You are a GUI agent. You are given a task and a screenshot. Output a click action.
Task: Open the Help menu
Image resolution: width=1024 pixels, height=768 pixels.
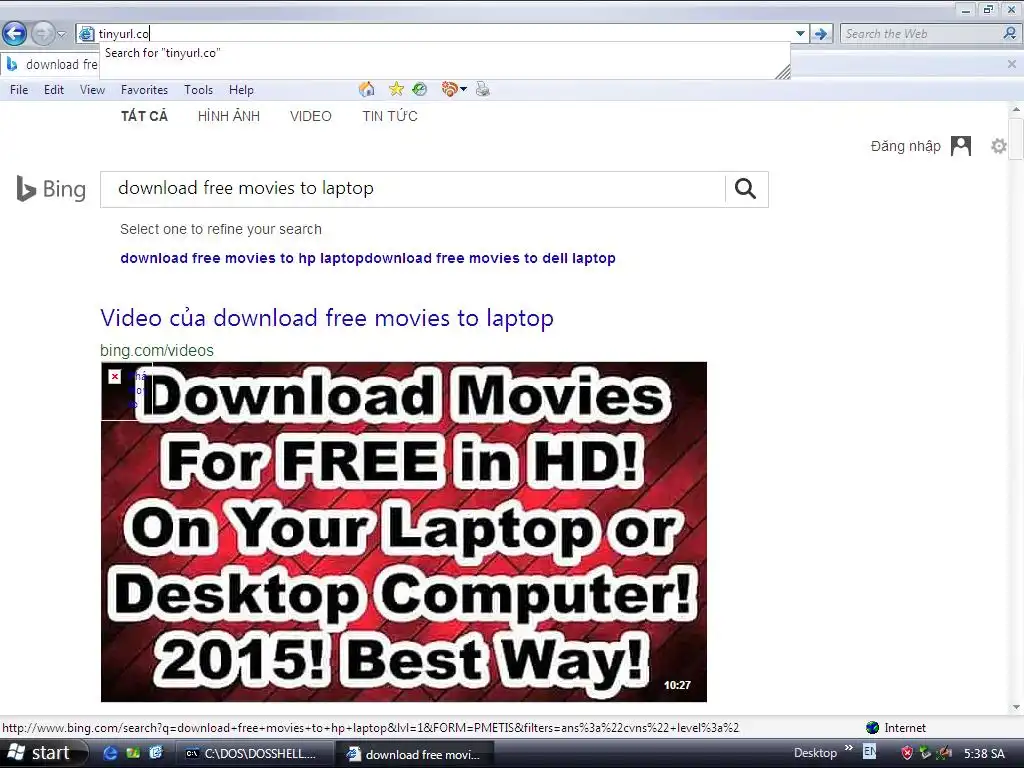pos(241,90)
